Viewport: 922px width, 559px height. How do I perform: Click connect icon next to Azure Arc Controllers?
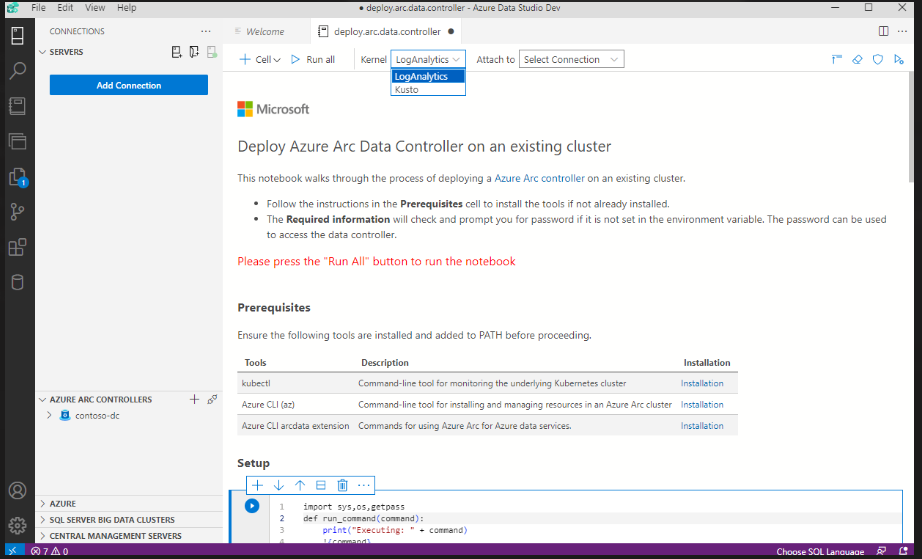pyautogui.click(x=212, y=400)
